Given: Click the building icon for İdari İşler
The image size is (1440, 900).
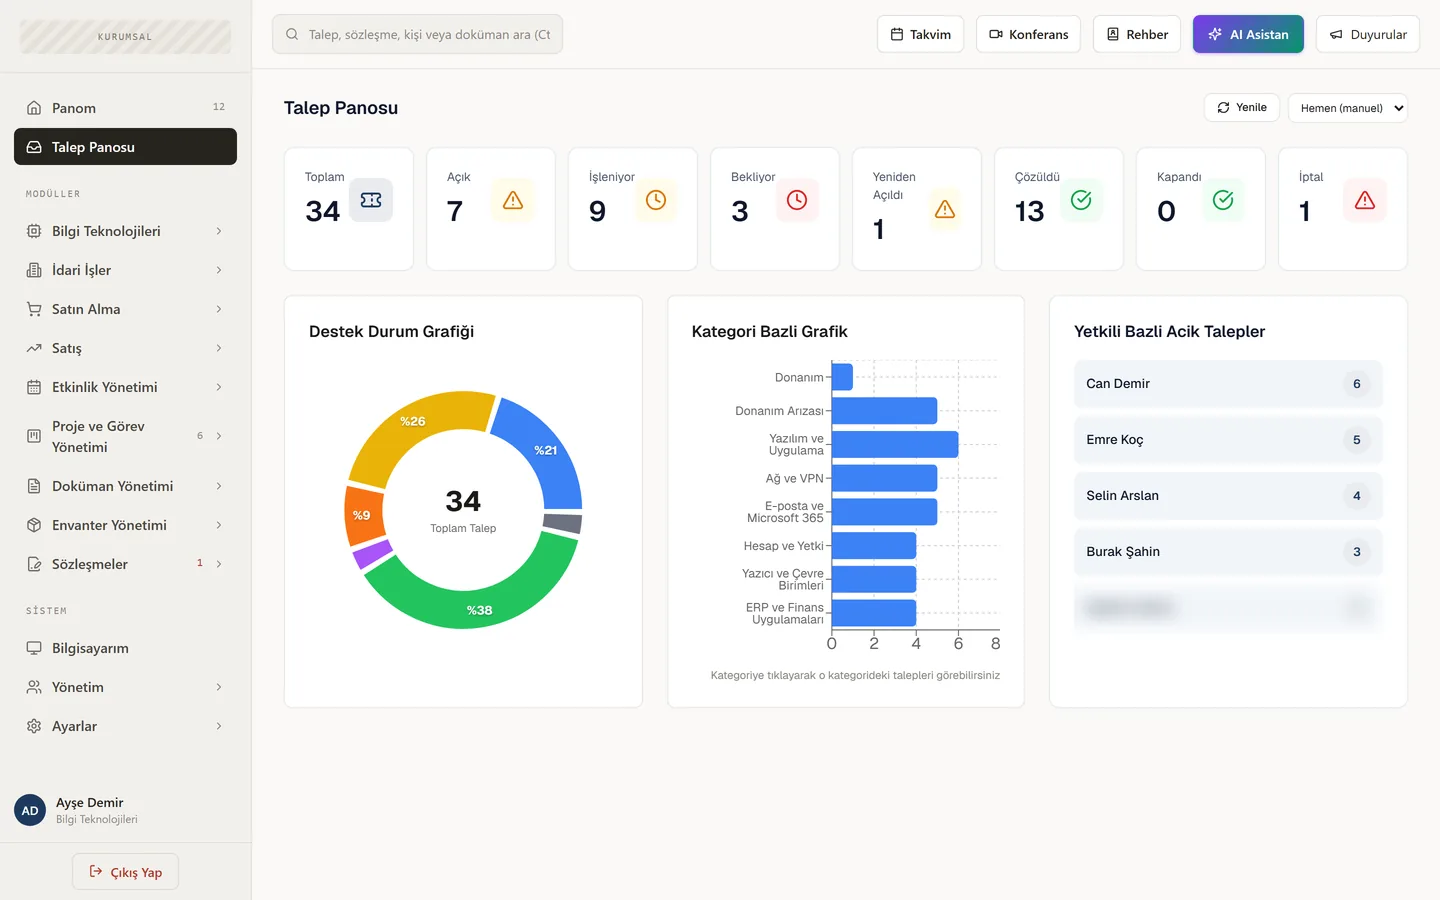Looking at the screenshot, I should [x=34, y=270].
